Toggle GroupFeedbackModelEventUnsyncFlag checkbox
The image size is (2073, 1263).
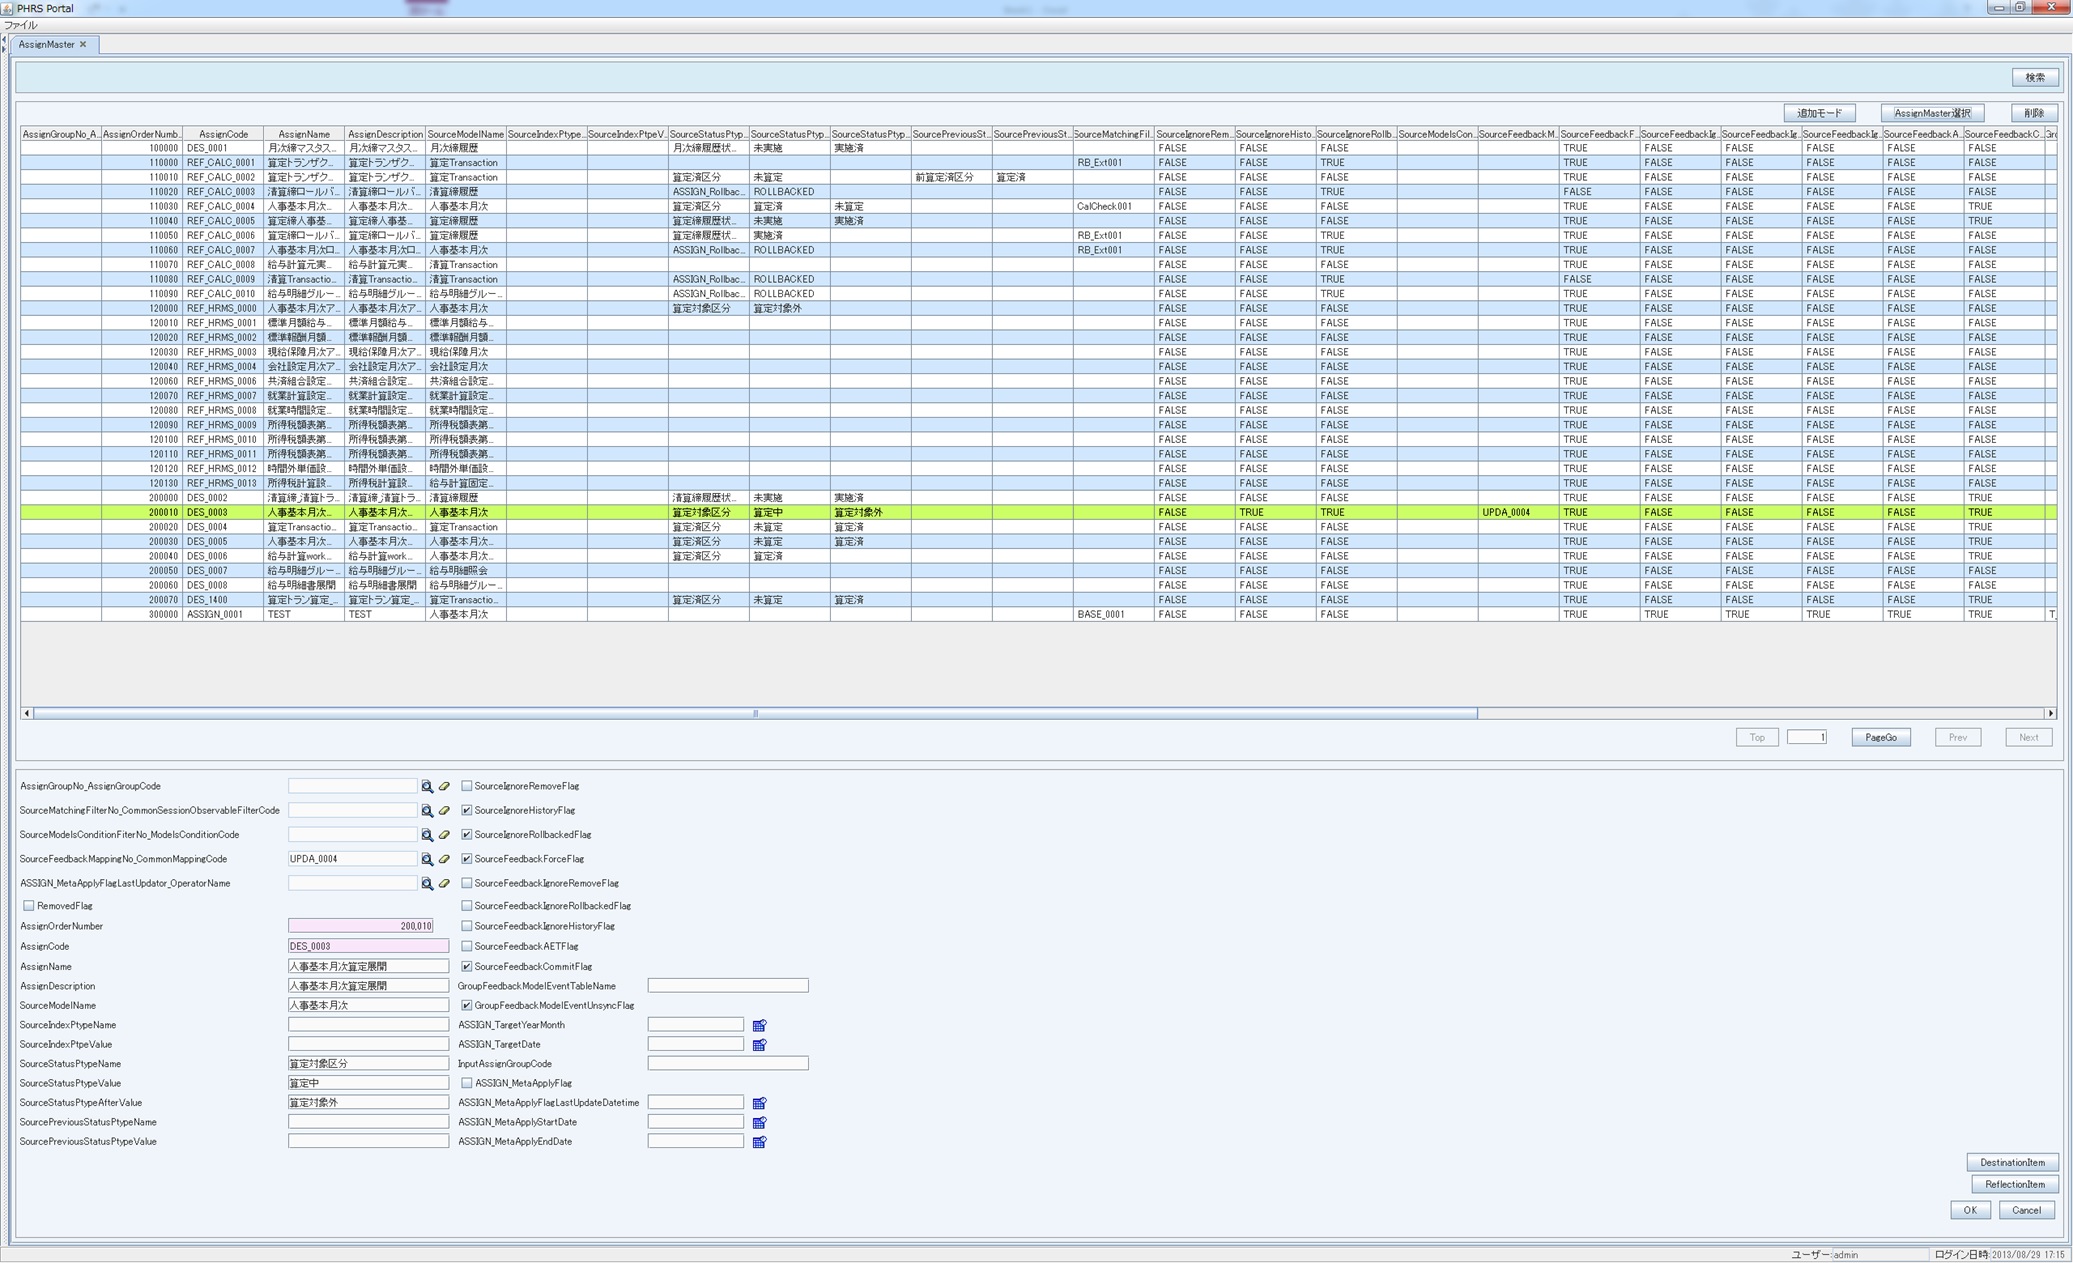pos(466,1005)
